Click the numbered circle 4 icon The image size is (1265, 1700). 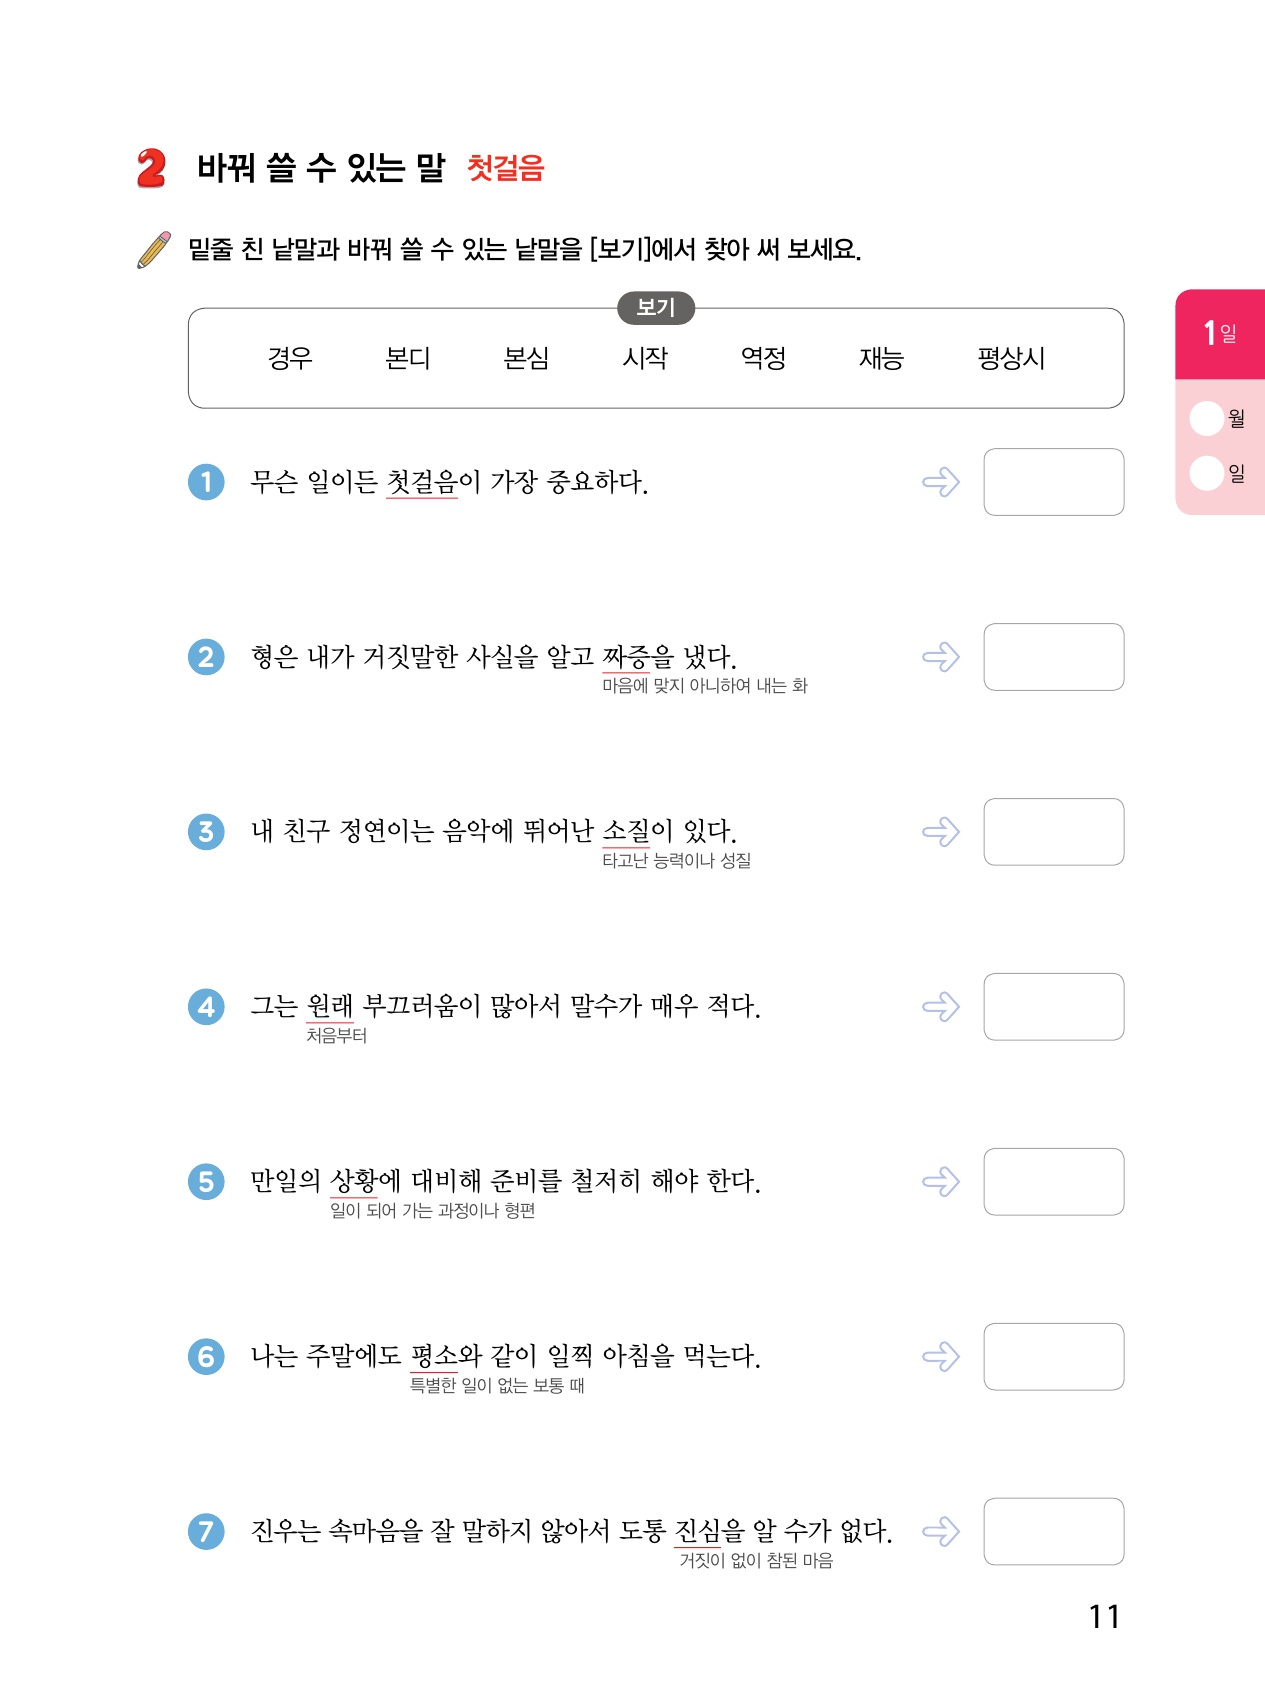[x=206, y=1006]
